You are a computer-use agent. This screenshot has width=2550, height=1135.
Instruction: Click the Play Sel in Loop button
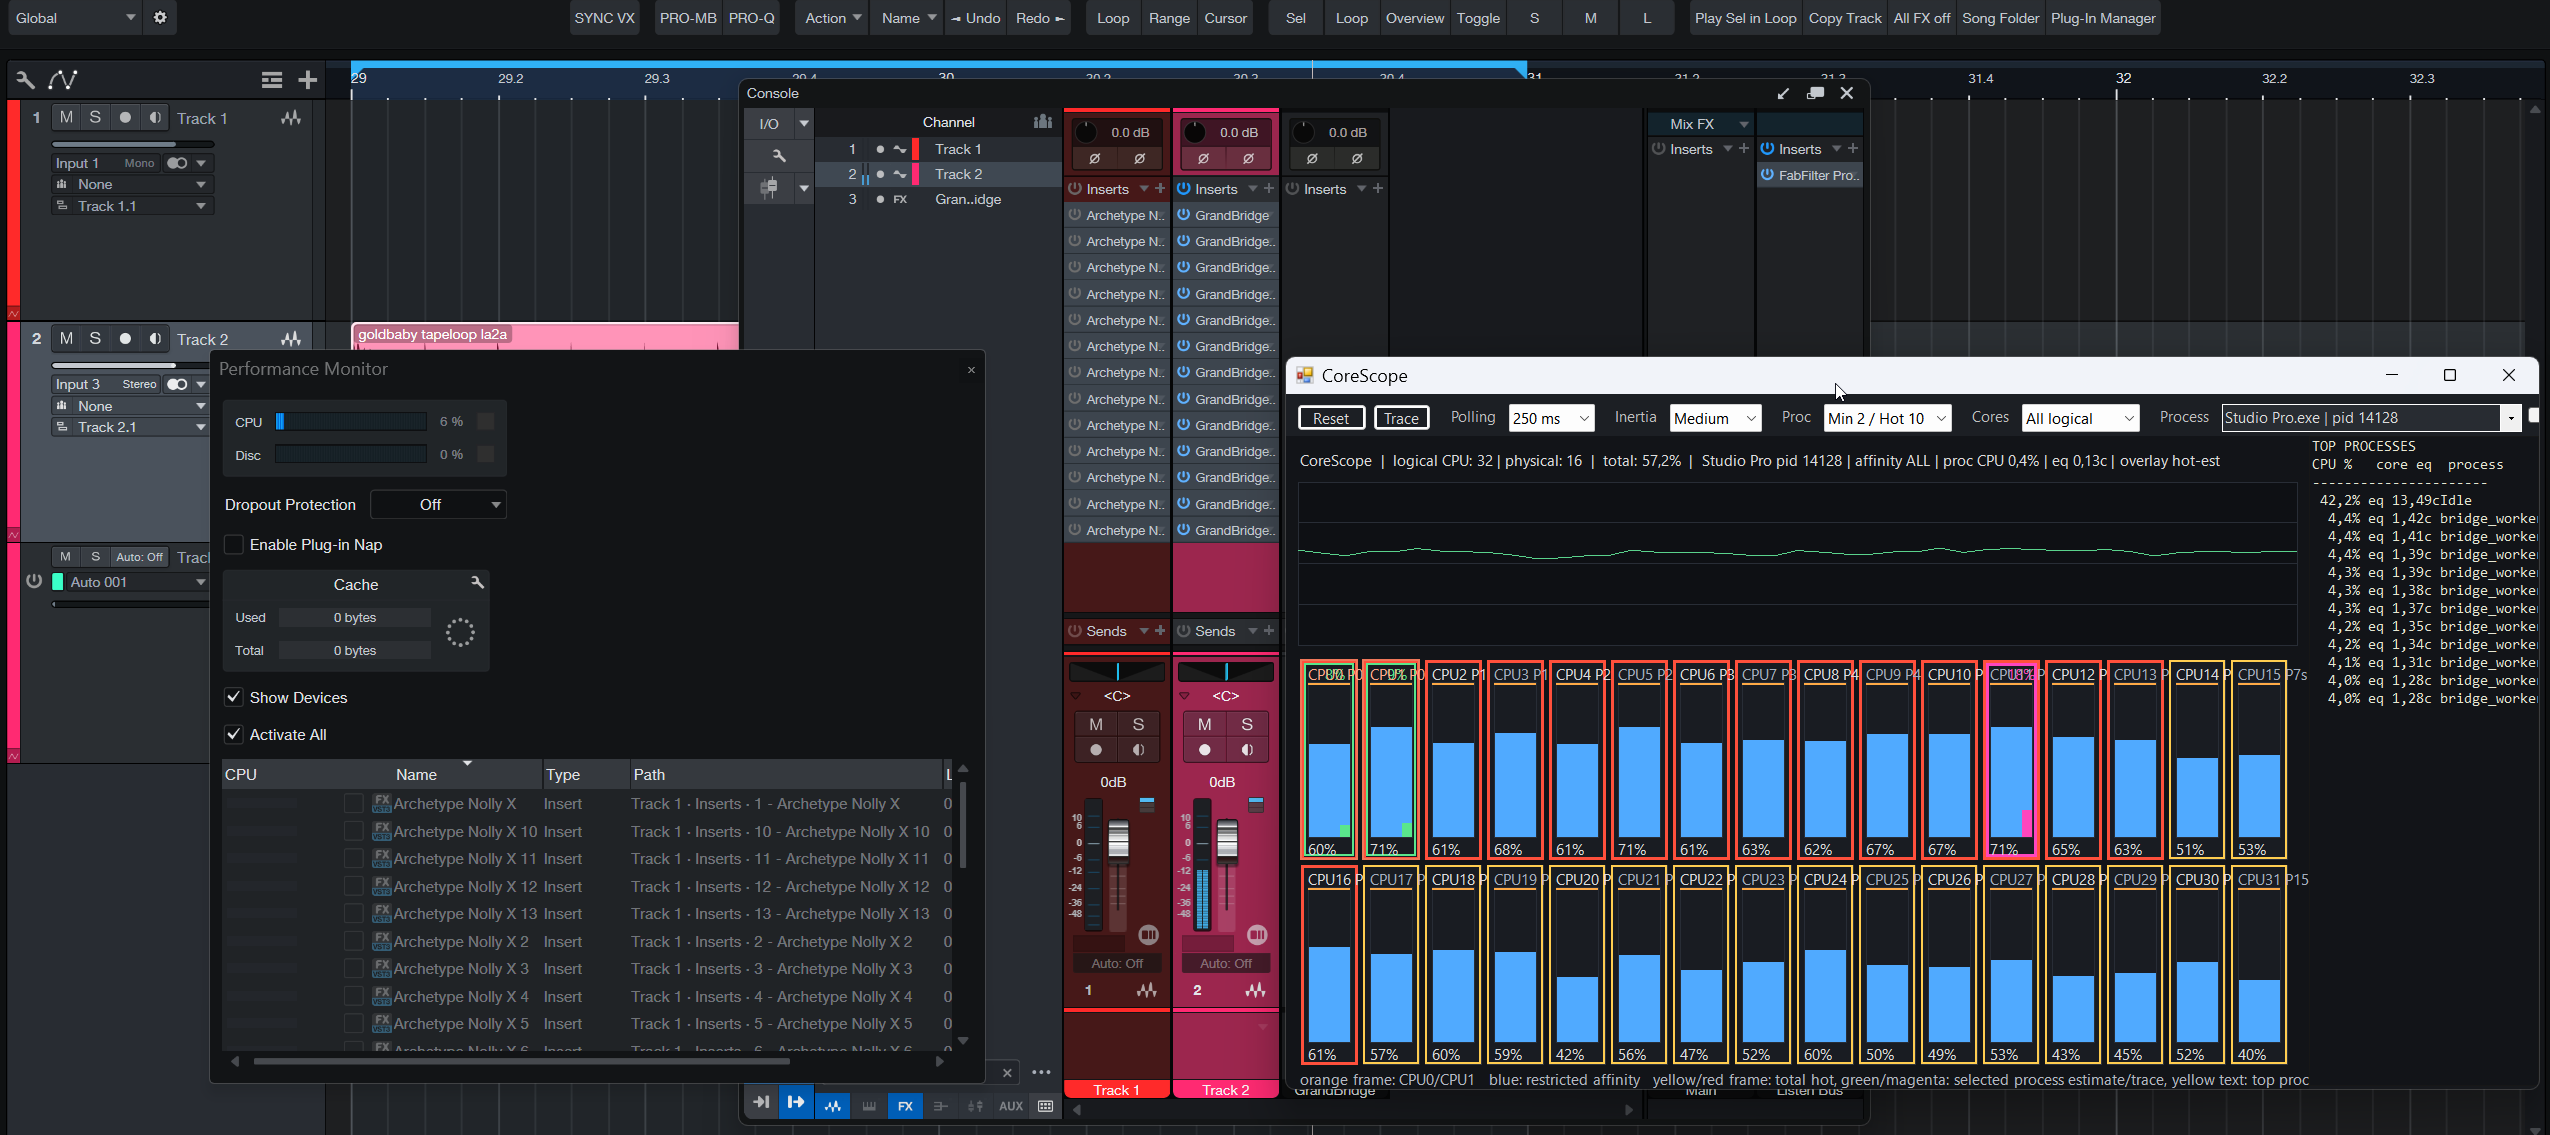(x=1745, y=18)
